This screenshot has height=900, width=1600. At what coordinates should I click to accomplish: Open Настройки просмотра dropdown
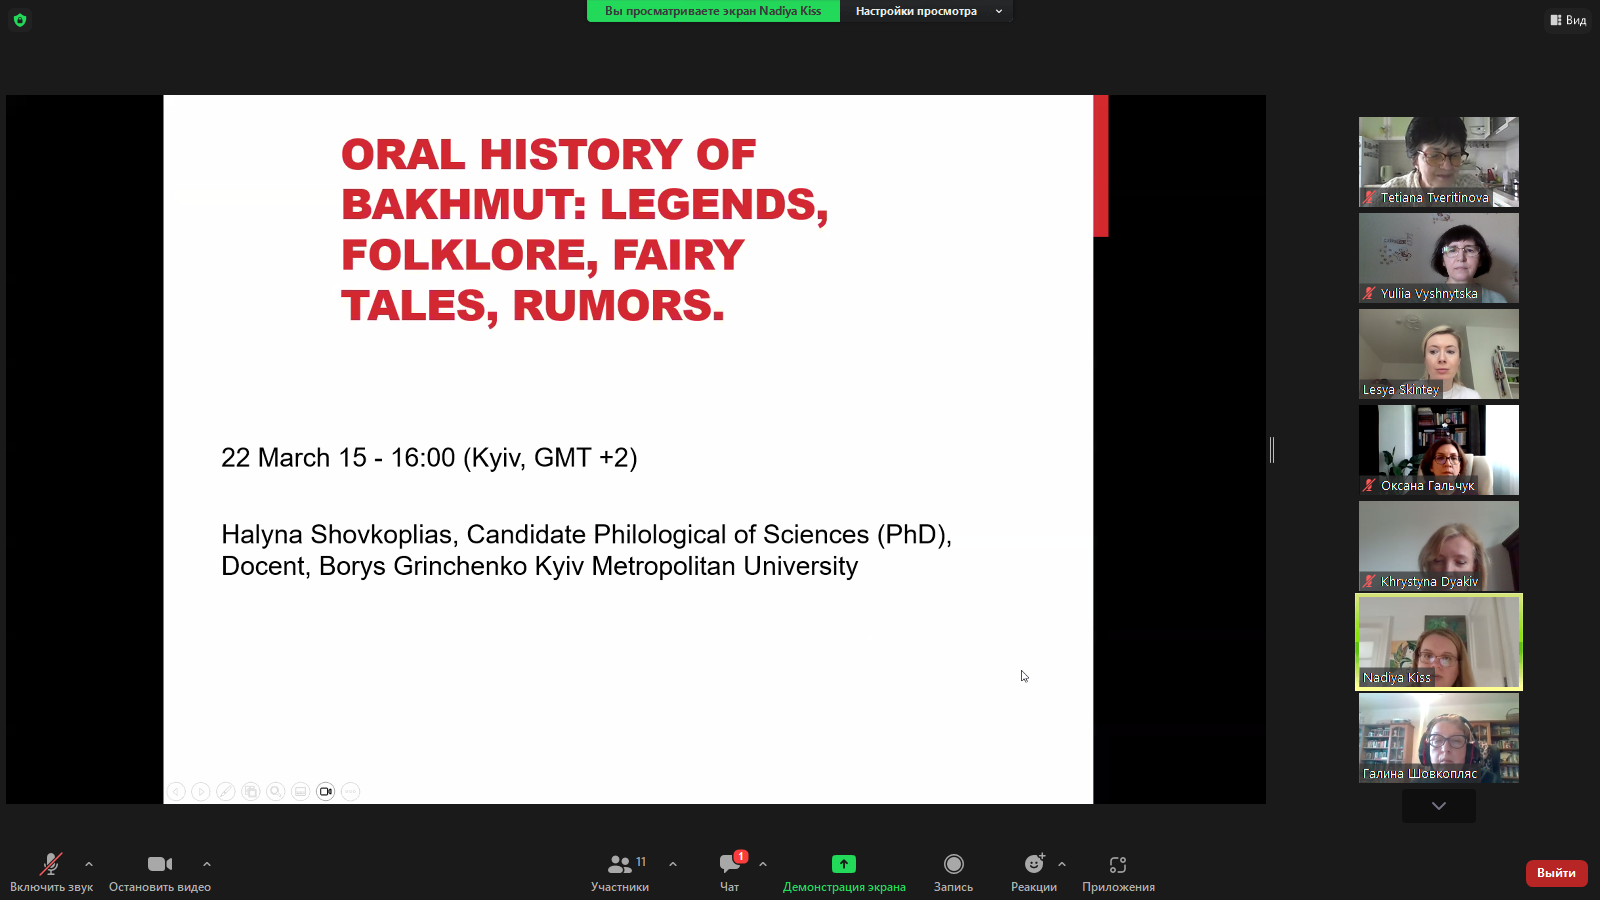(926, 11)
